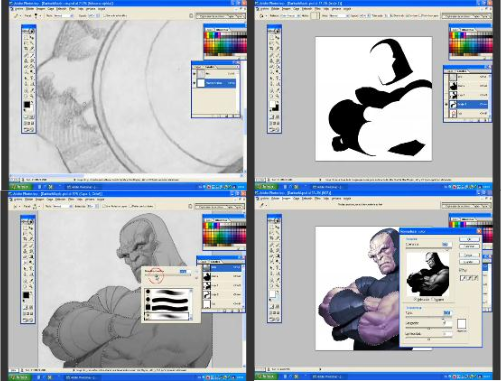This screenshot has height=381, width=501.
Task: Select the Gradient tool in the grayscale character window
Action: [31, 257]
